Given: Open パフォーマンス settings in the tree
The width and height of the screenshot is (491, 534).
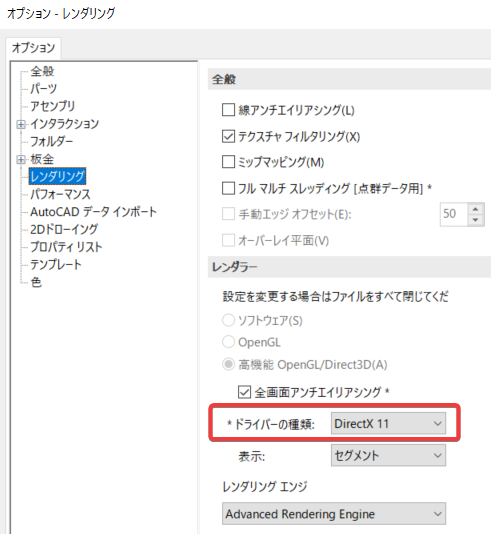Looking at the screenshot, I should 61,194.
